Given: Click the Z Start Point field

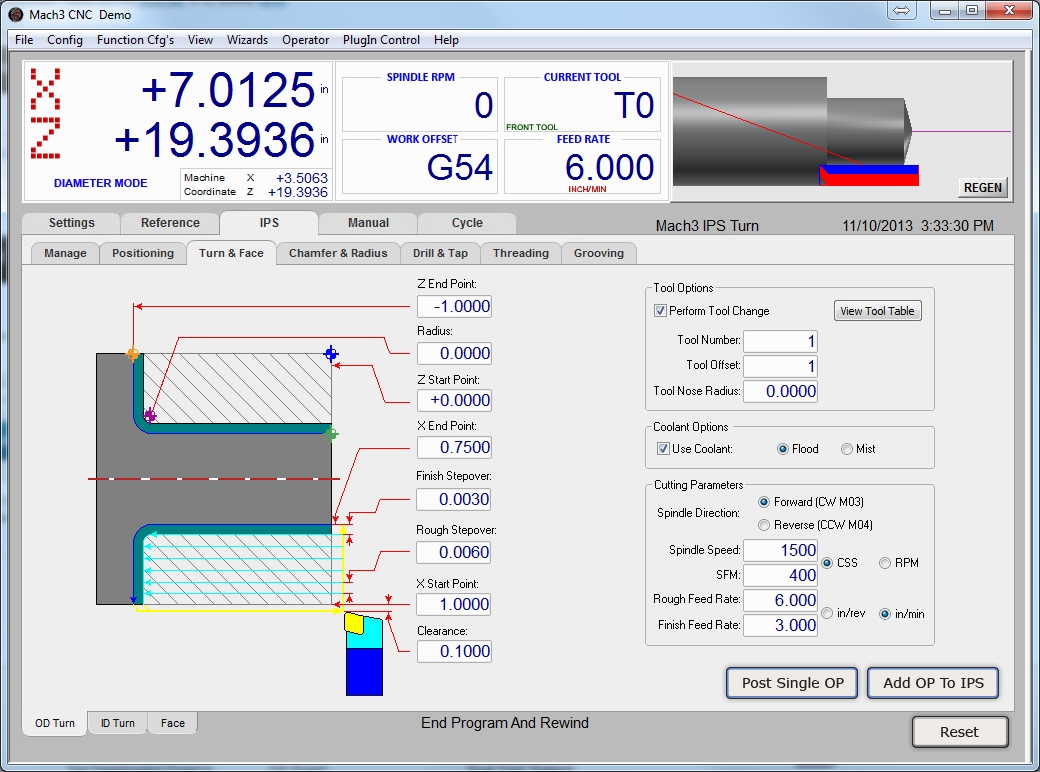Looking at the screenshot, I should coord(454,400).
